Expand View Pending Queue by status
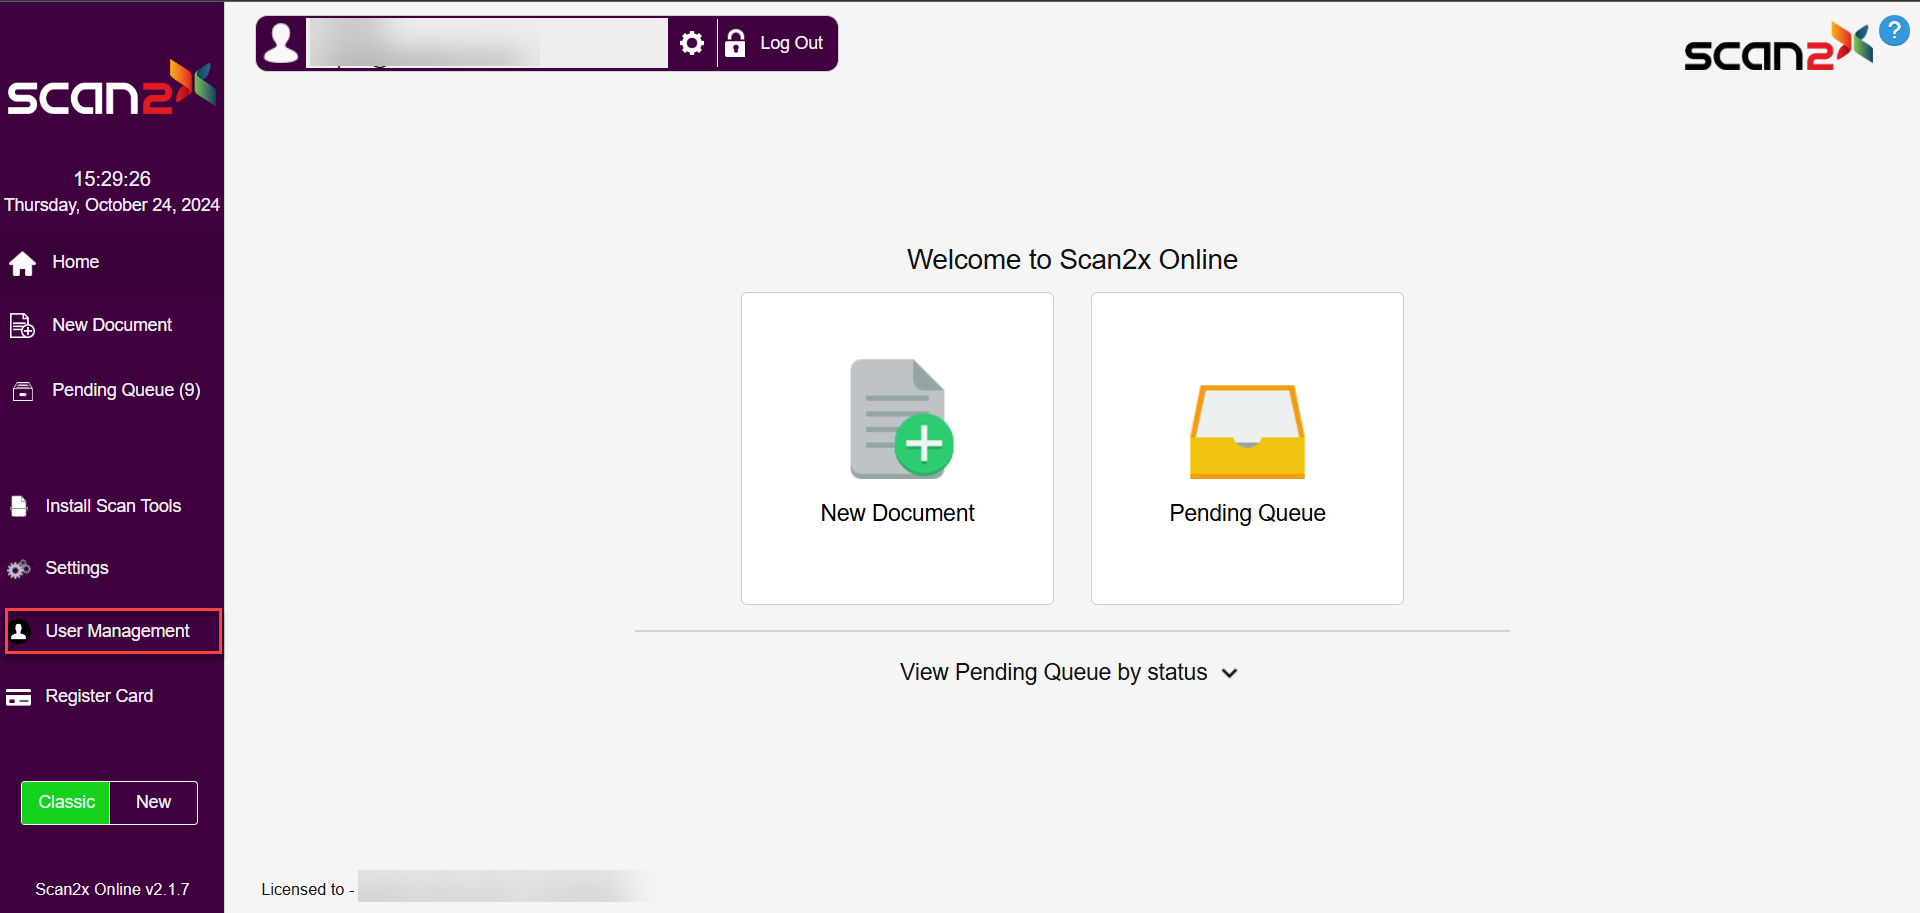Image resolution: width=1920 pixels, height=913 pixels. point(1053,672)
